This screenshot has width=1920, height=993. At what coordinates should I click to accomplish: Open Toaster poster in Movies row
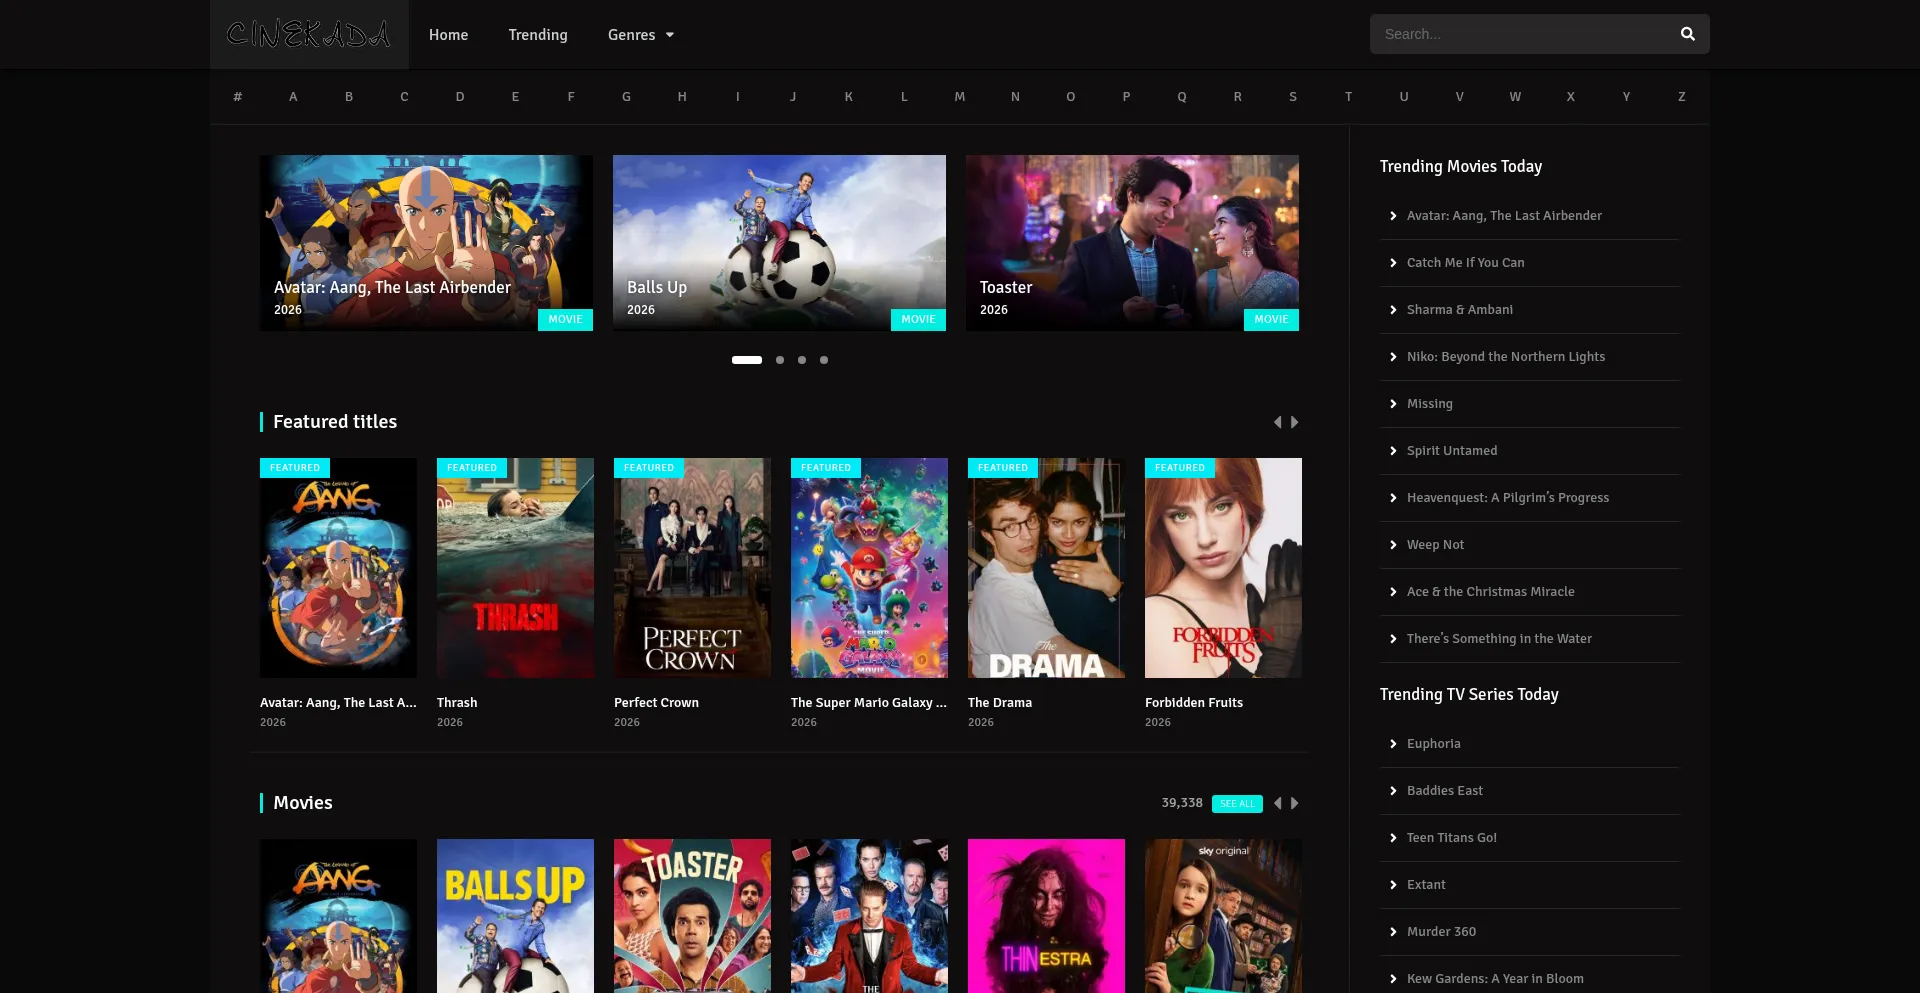pos(692,916)
